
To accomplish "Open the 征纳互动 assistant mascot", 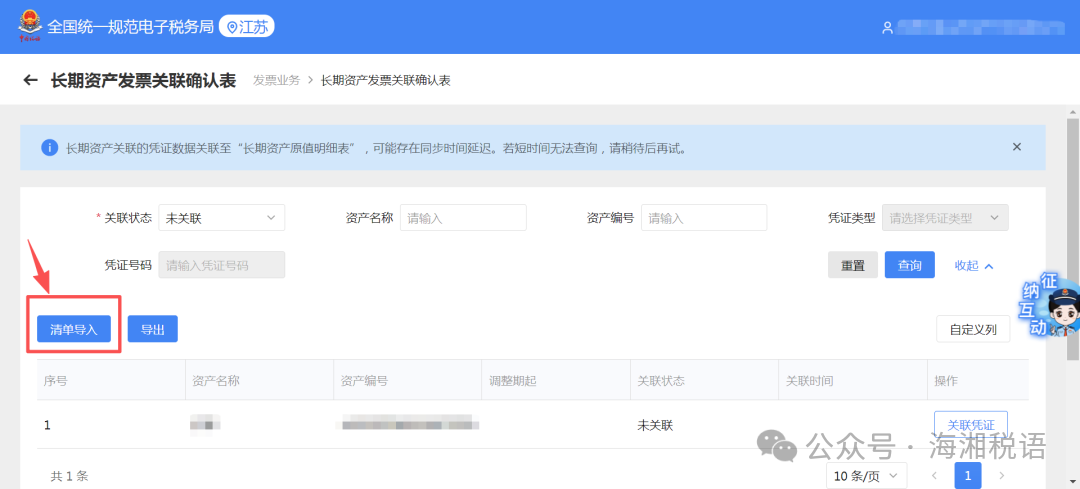I will [1050, 308].
